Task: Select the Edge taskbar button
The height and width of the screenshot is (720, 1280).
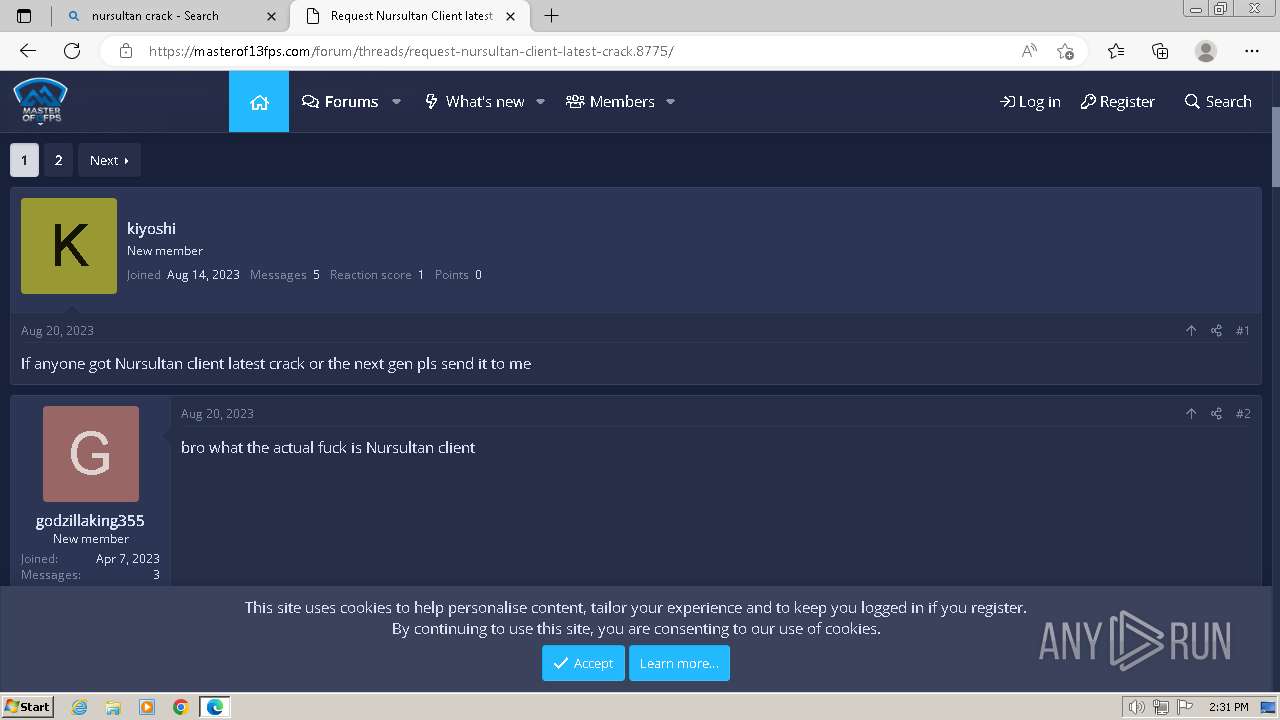Action: click(x=214, y=707)
